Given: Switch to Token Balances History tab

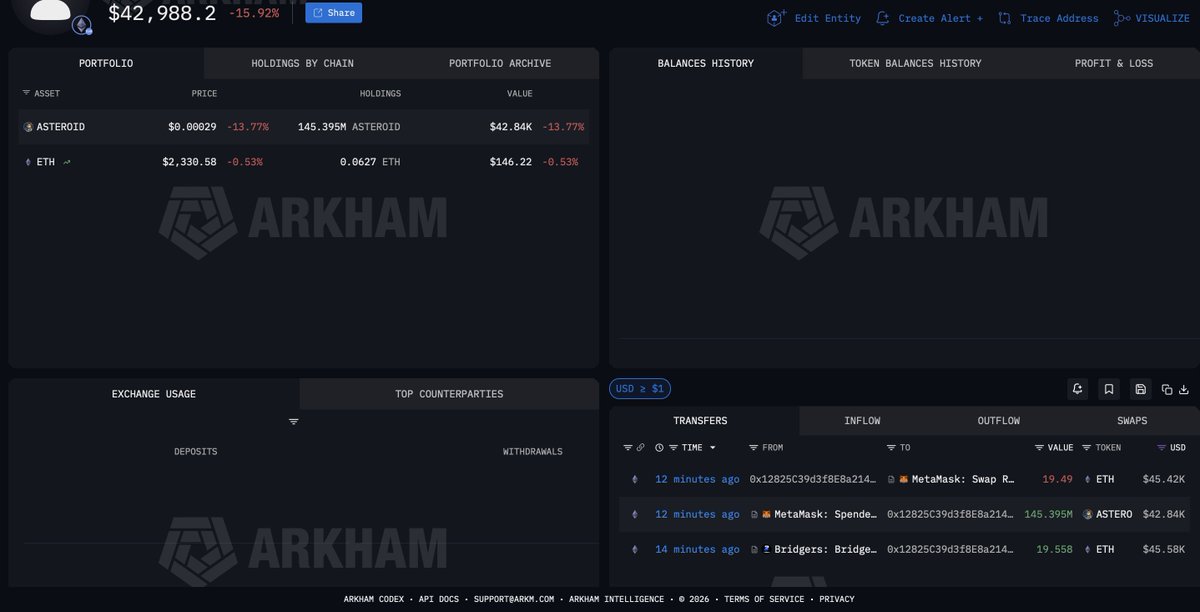Looking at the screenshot, I should (x=915, y=63).
